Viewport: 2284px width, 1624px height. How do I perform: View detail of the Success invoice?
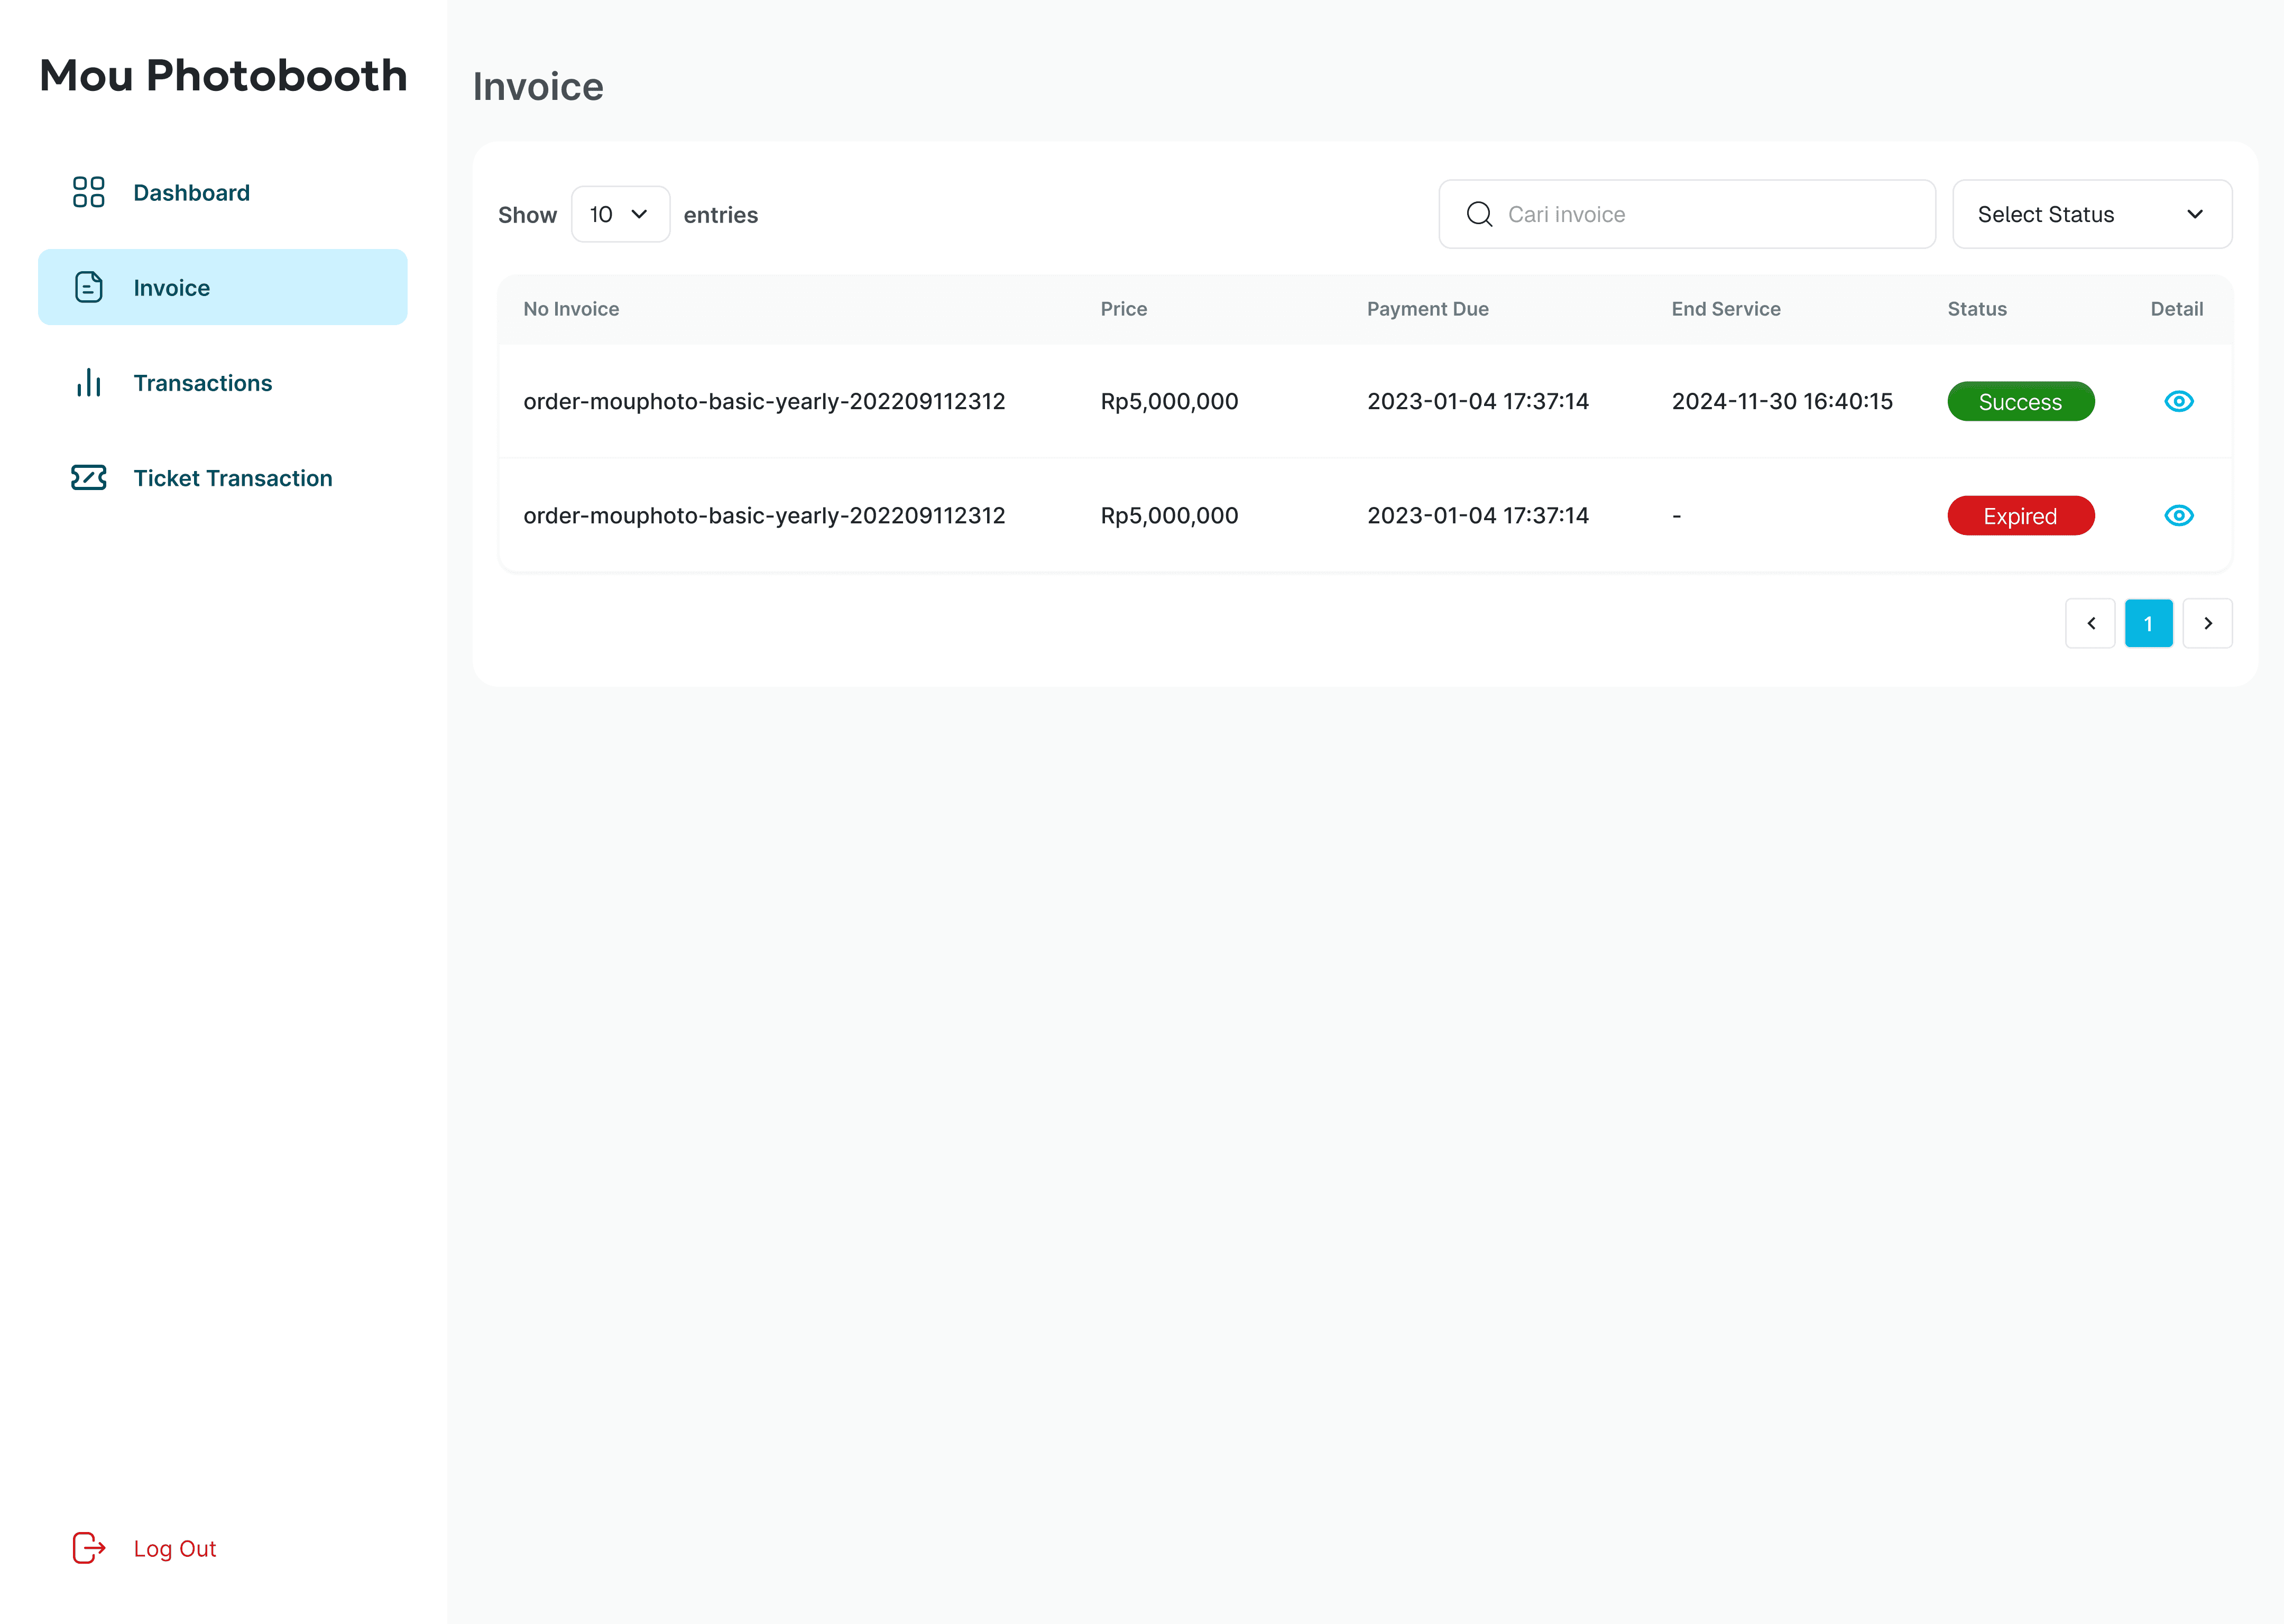click(x=2178, y=401)
